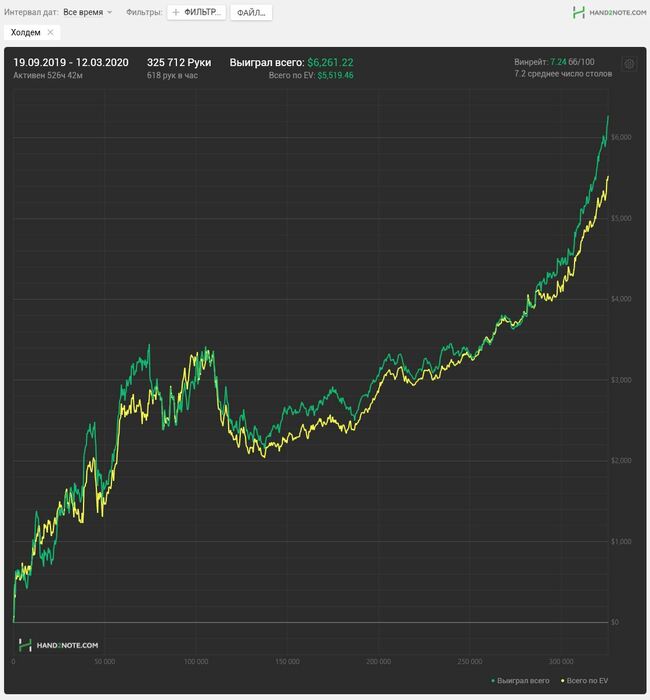Toggle the Выиграл всего legend series
The height and width of the screenshot is (700, 650).
pos(520,681)
